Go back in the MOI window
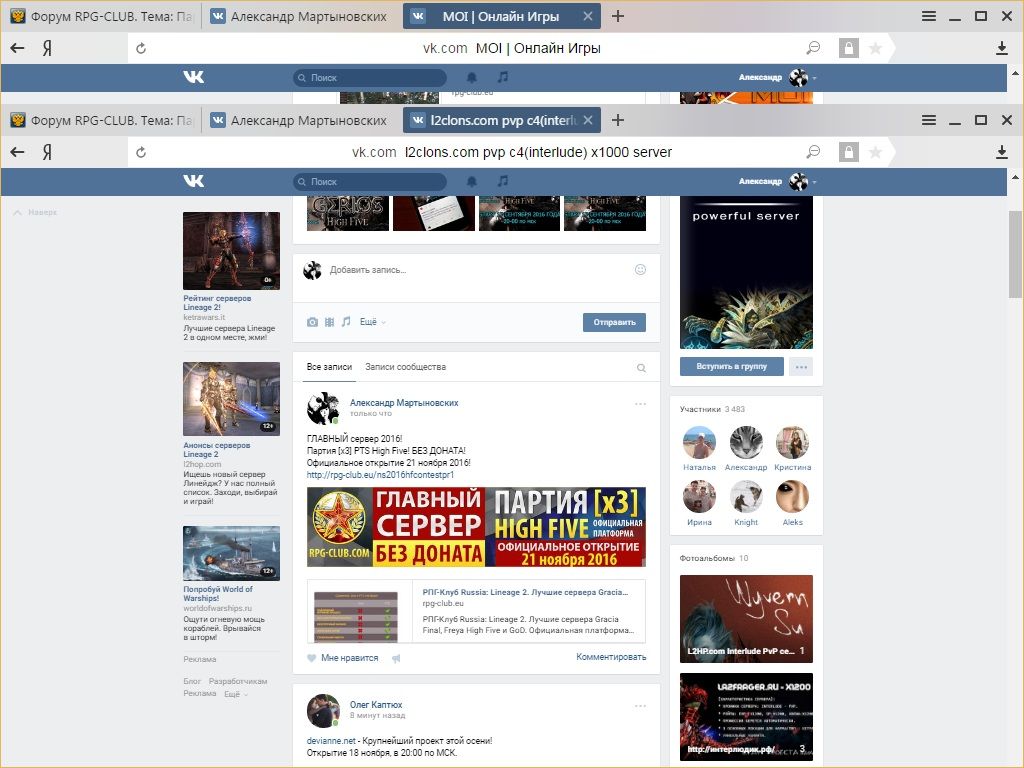Viewport: 1024px width, 768px height. pyautogui.click(x=18, y=48)
